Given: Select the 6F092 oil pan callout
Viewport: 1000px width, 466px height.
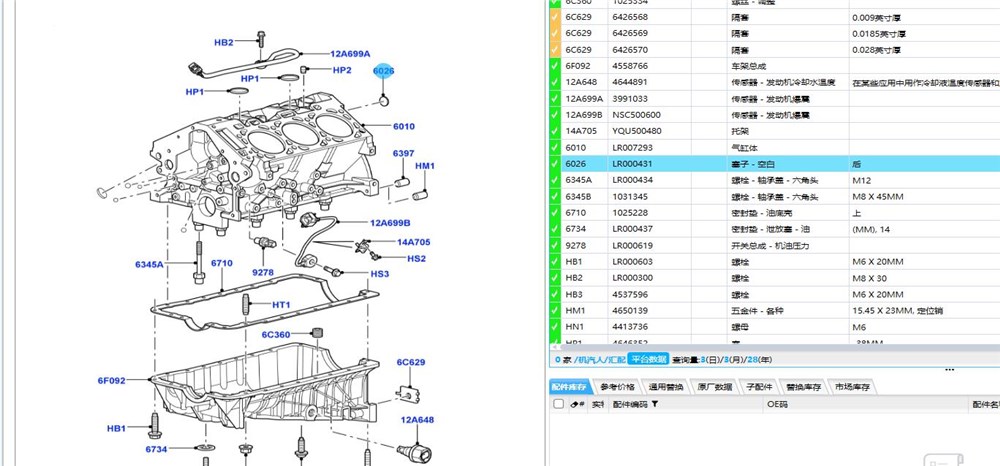Looking at the screenshot, I should 112,381.
